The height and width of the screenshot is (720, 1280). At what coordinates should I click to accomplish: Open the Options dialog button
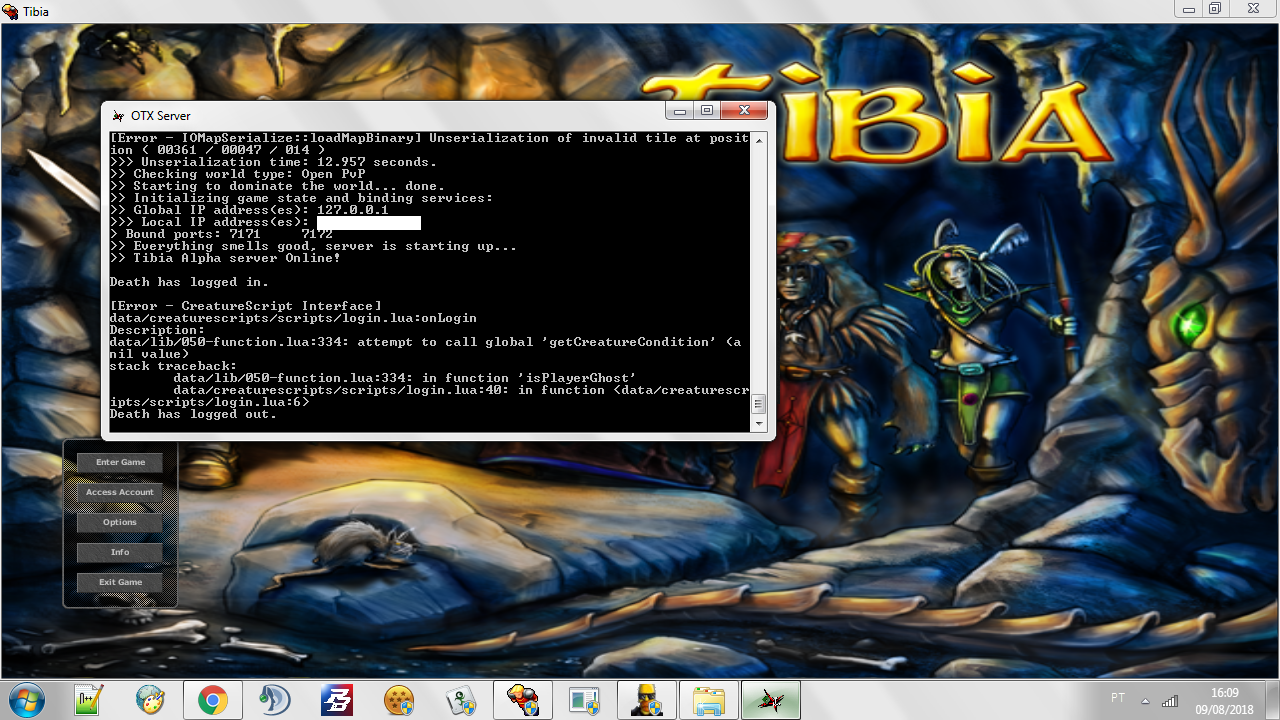tap(120, 522)
